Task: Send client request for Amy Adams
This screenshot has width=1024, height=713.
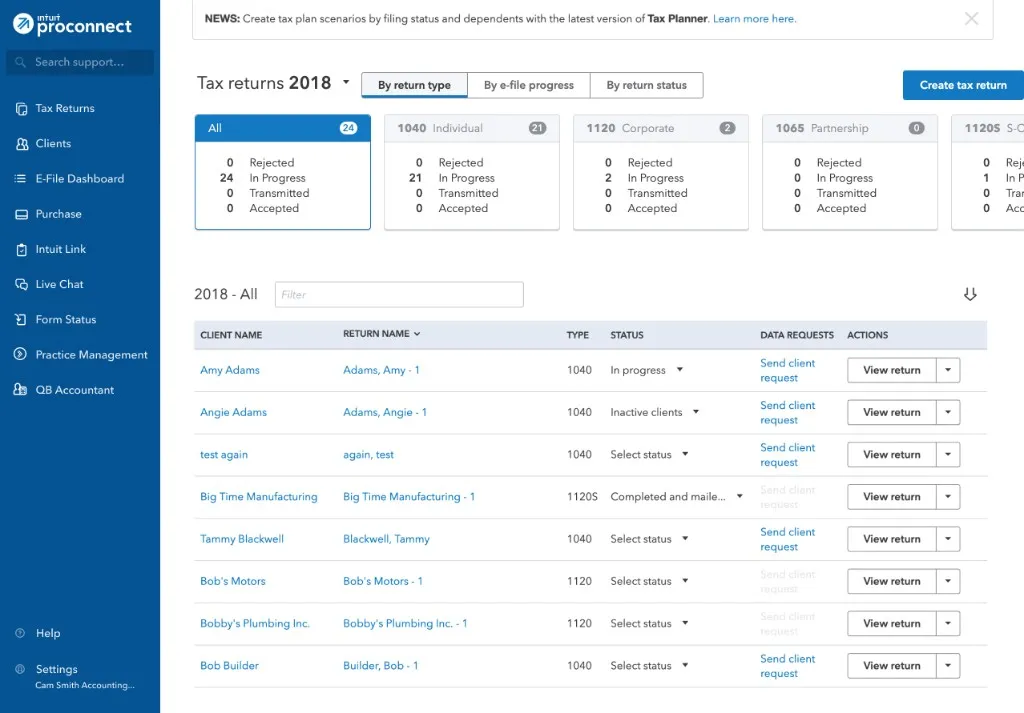Action: [788, 370]
